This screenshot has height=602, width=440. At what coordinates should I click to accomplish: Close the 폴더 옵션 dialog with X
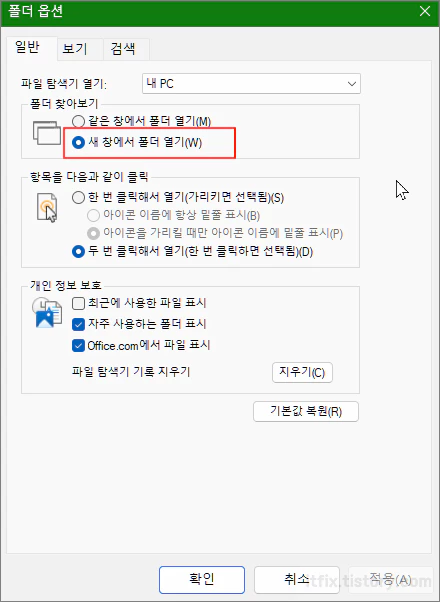(425, 12)
